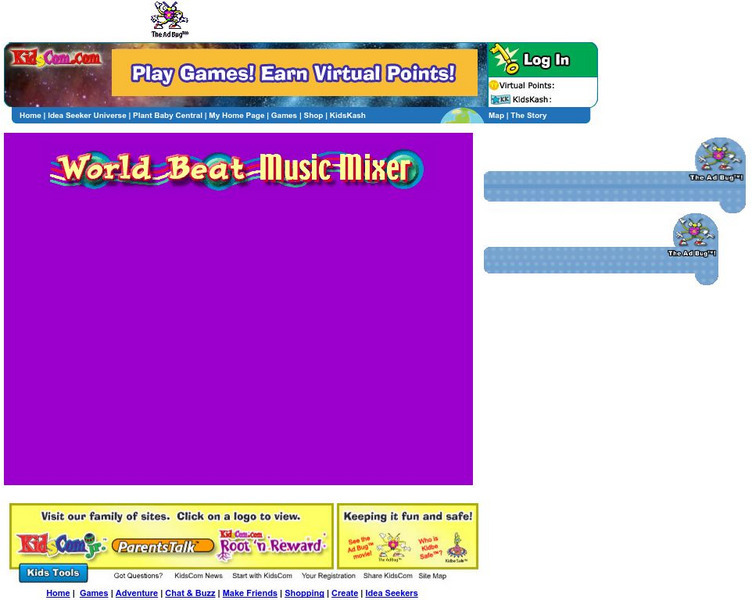
Task: Open the KidsCom.com logo in header
Action: 56,58
